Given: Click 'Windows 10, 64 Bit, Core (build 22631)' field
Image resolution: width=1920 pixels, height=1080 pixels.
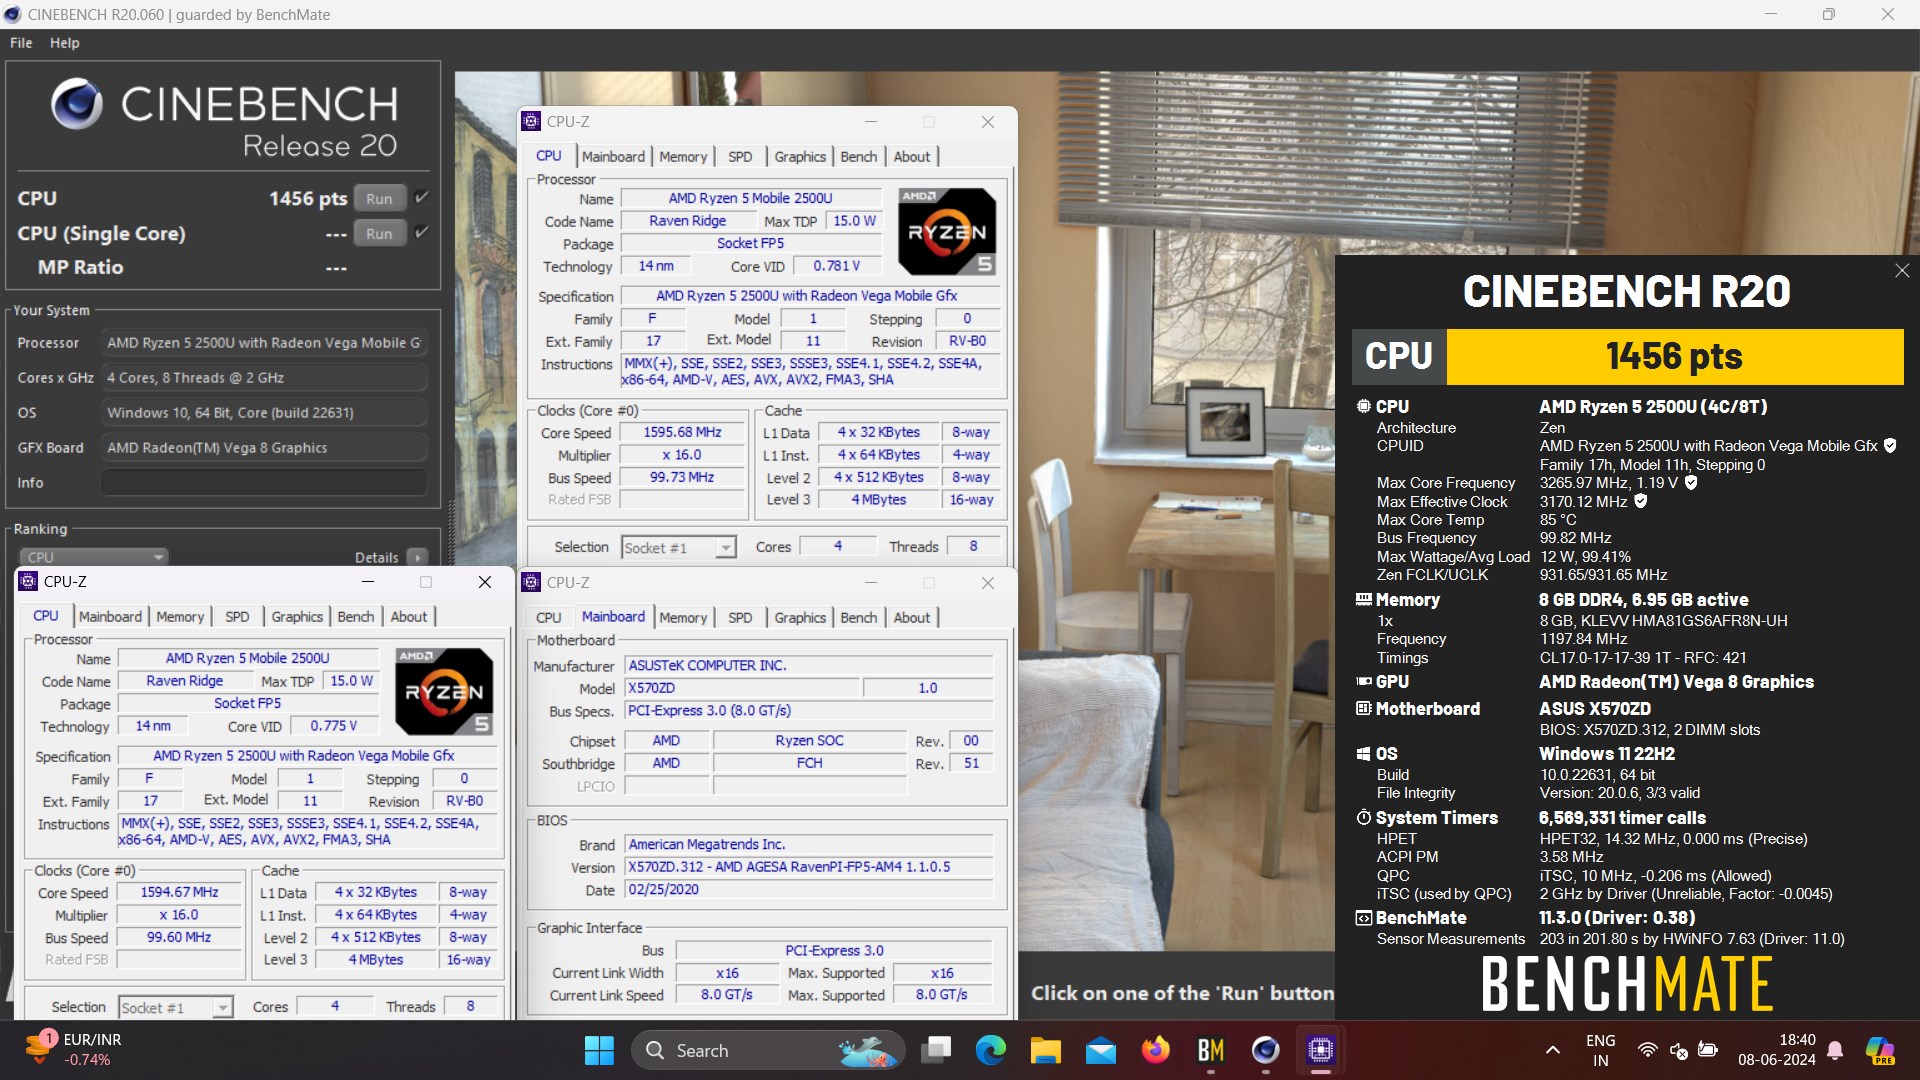Looking at the screenshot, I should [264, 412].
